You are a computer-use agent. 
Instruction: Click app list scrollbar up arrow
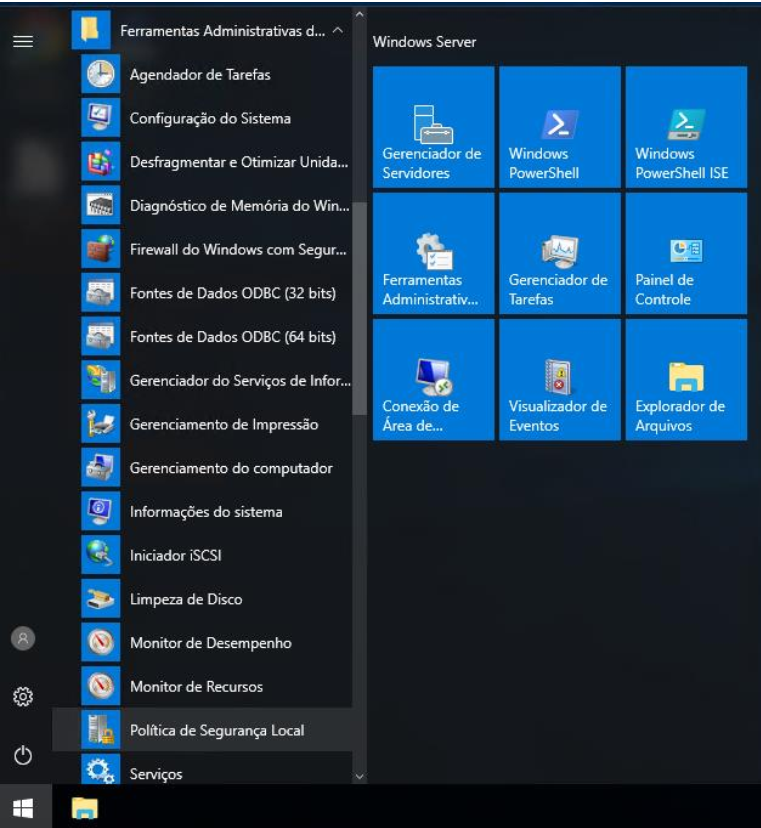(x=360, y=15)
